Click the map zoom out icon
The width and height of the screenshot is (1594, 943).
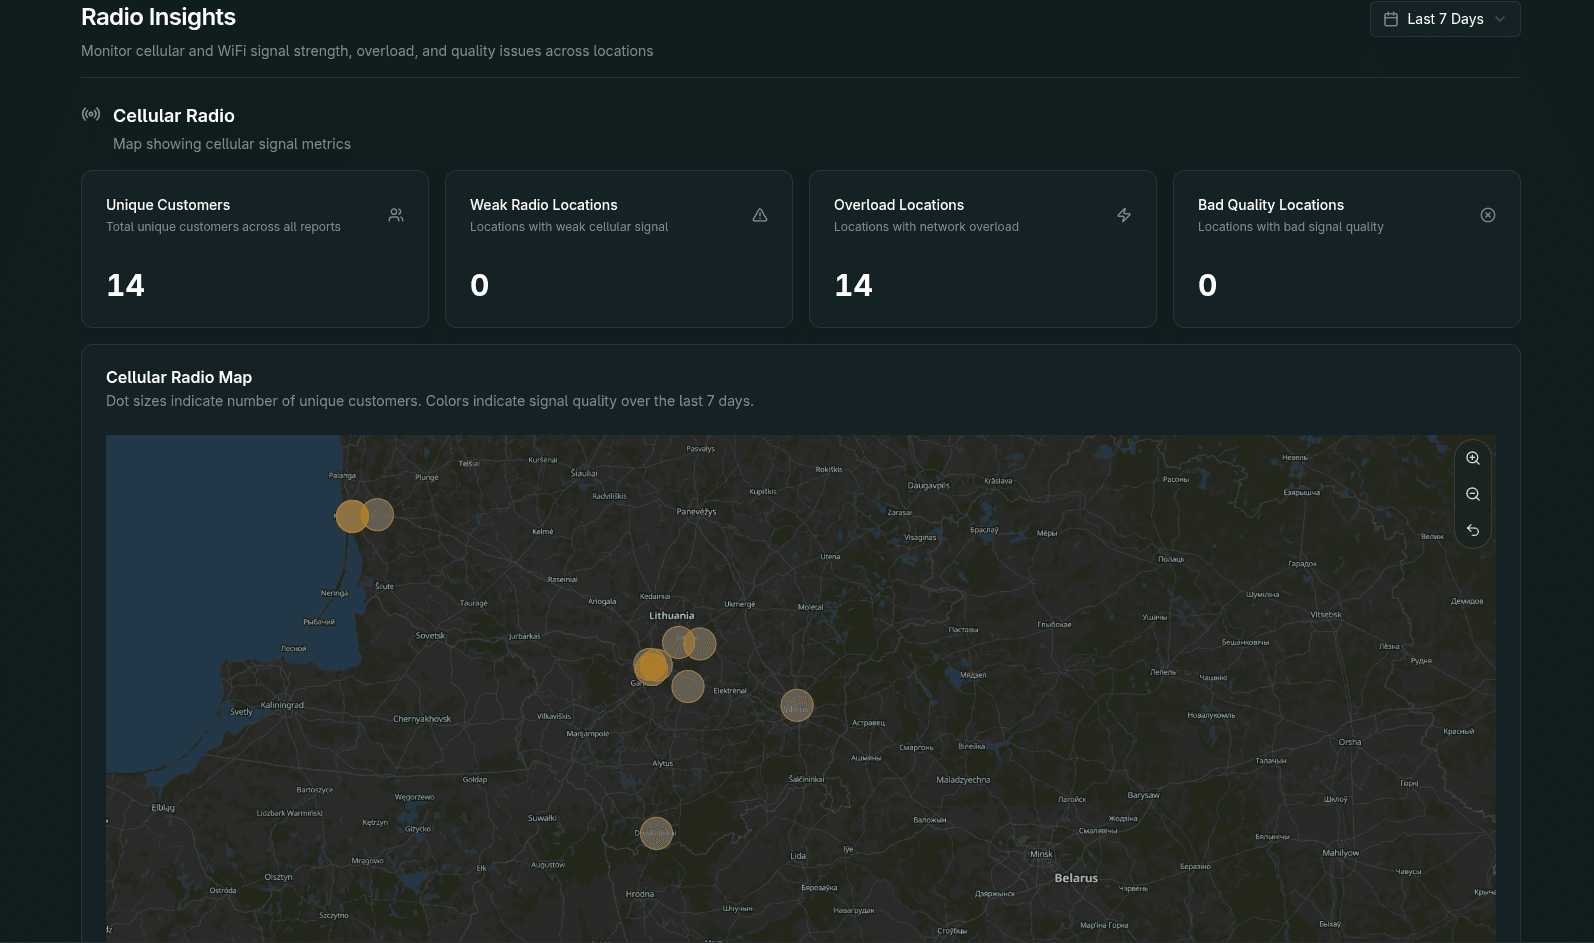tap(1473, 494)
